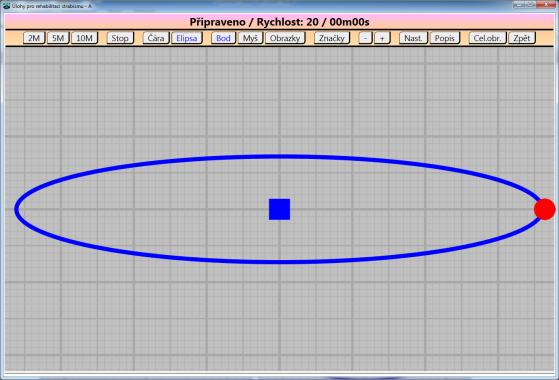Go back with Zpět button
The image size is (559, 380).
pos(522,38)
